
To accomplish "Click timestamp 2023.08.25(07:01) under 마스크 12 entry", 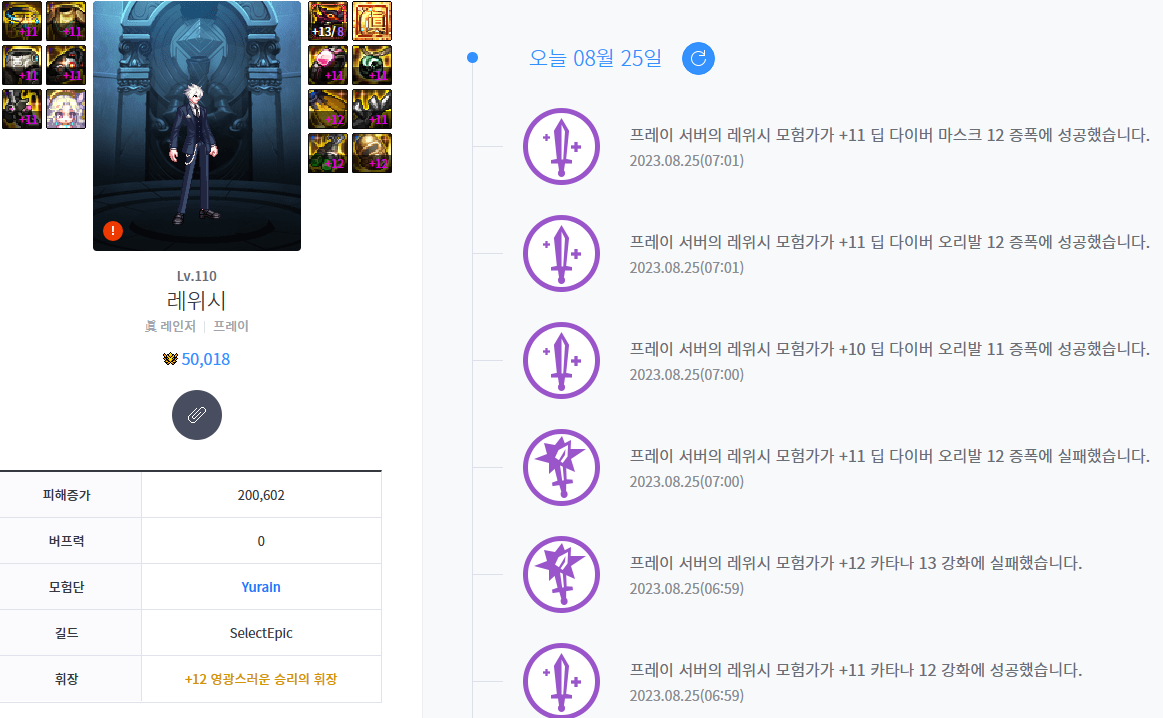I will click(x=687, y=160).
